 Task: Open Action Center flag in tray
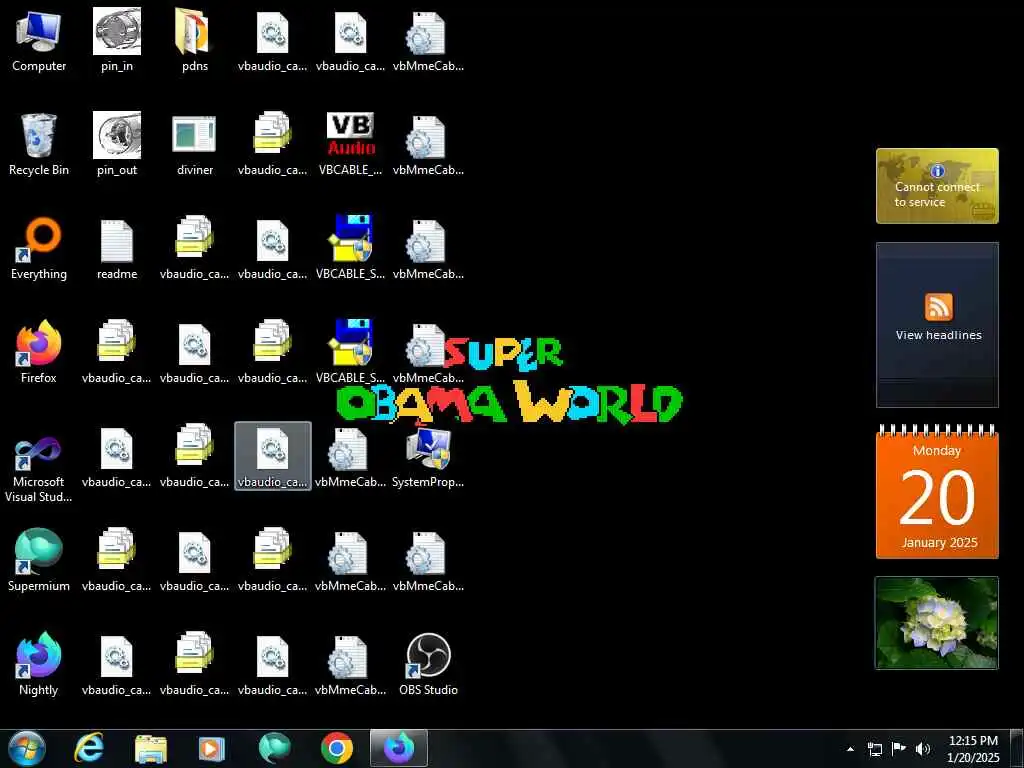(899, 749)
